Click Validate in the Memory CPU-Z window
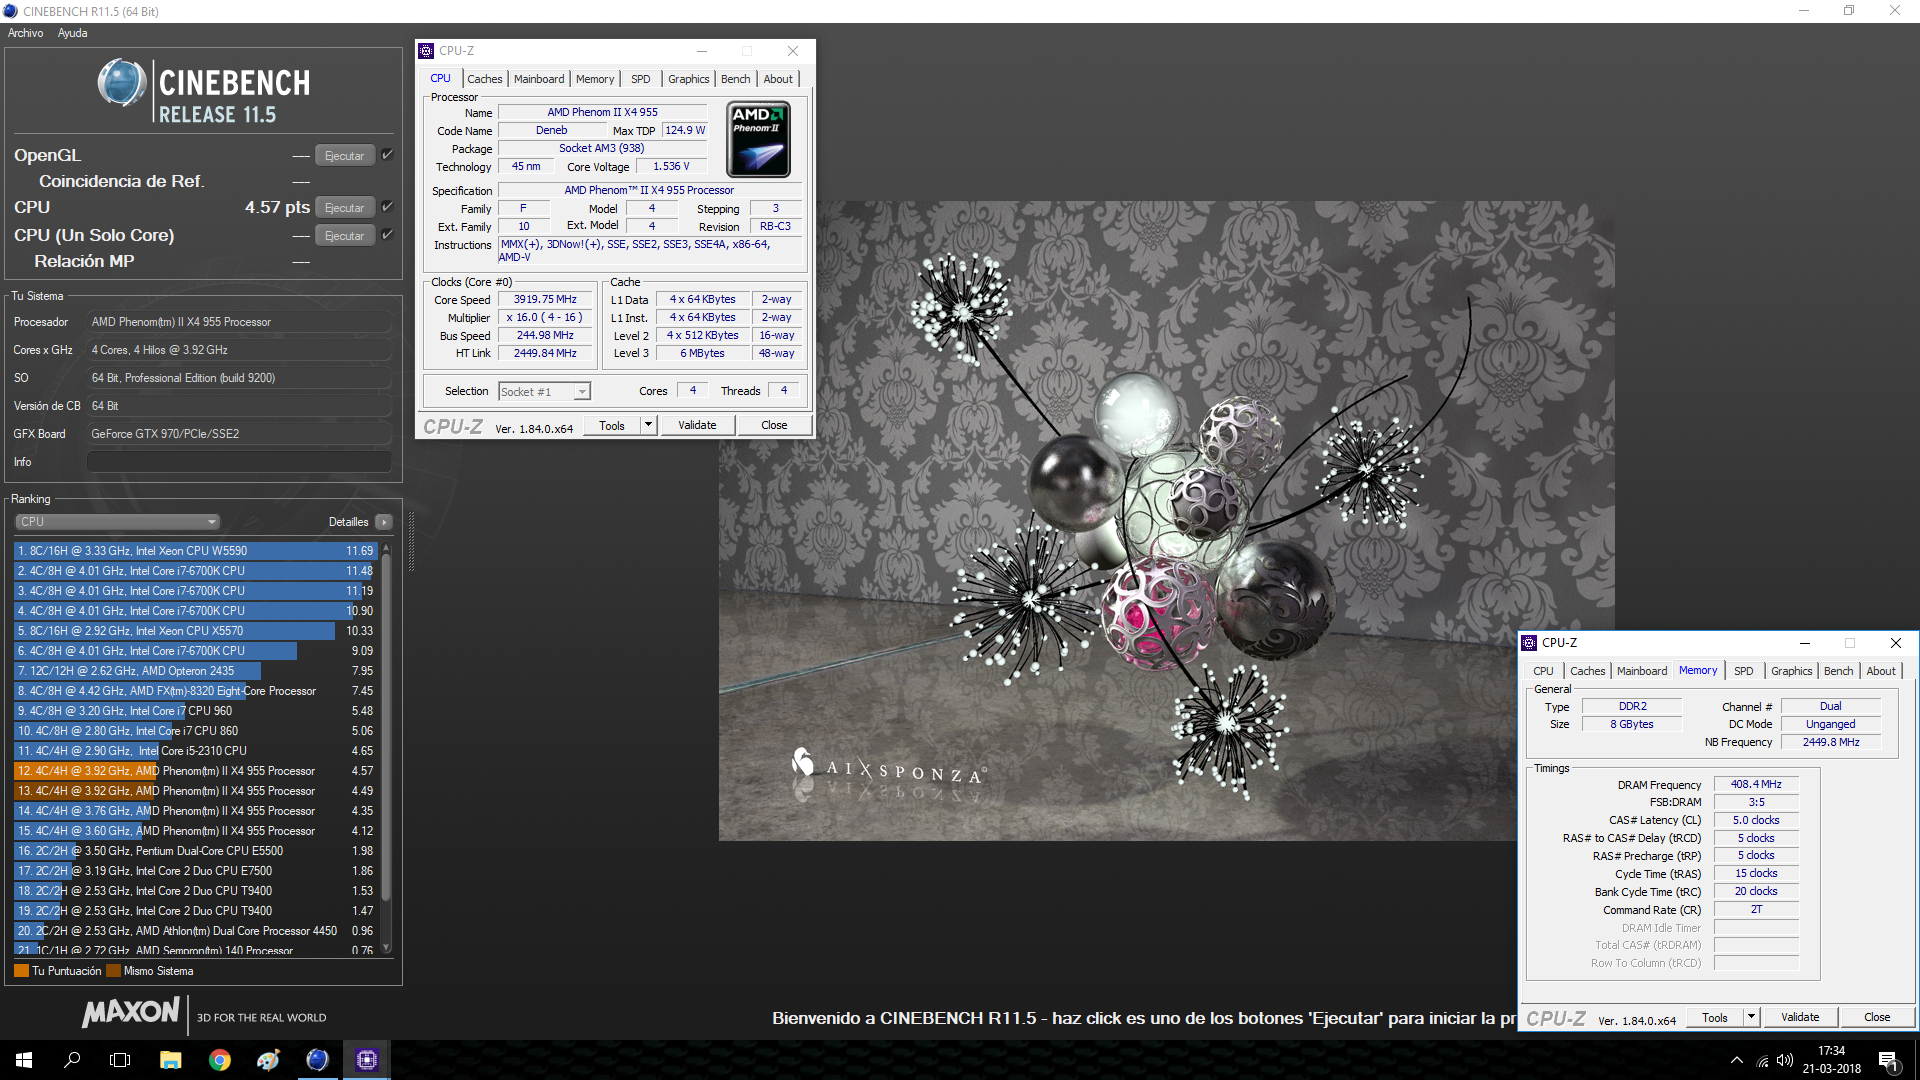 pos(1800,1017)
